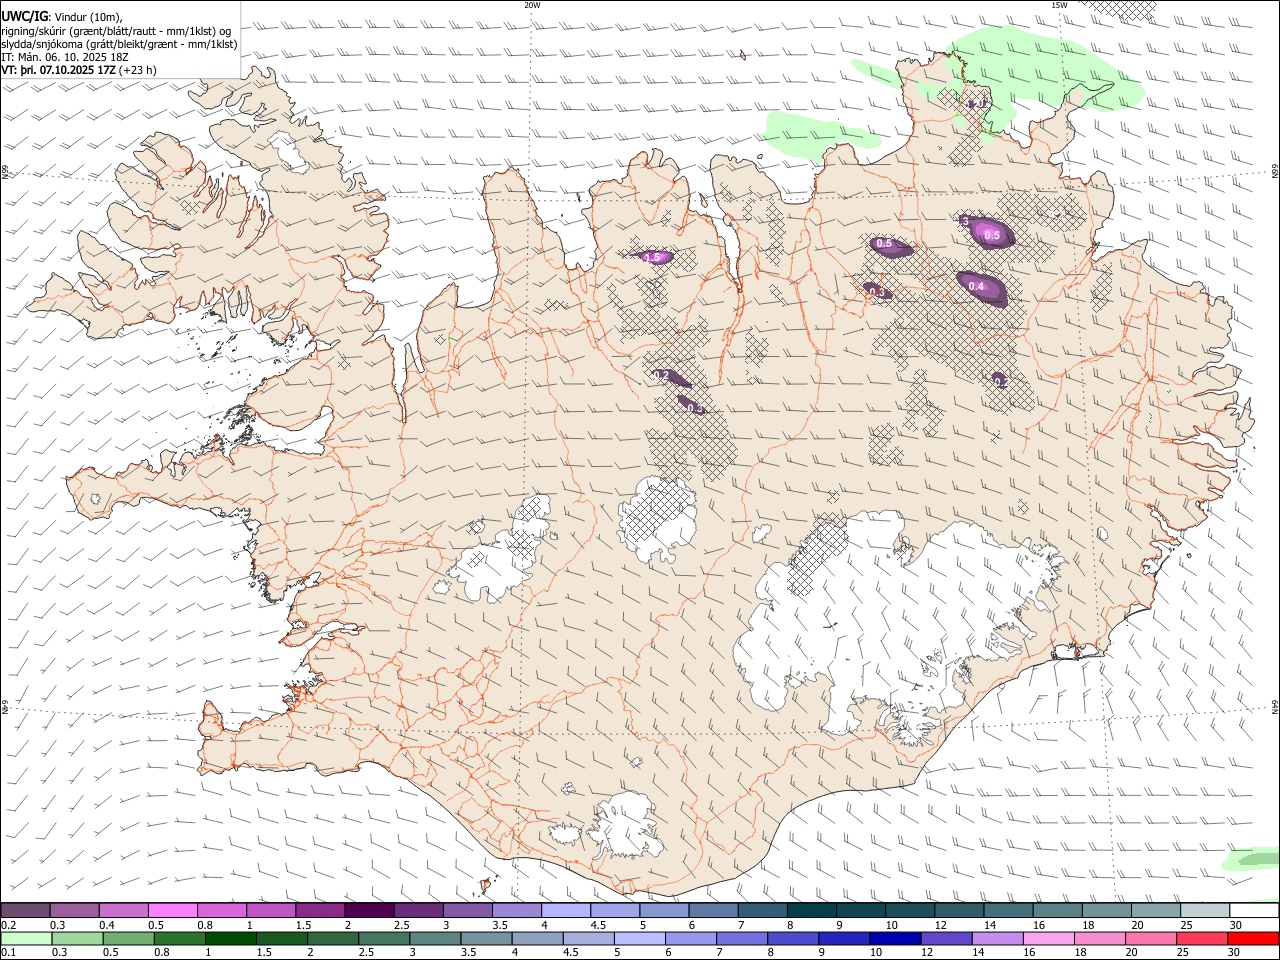Pick the snow legend swatch between 4 and 4.5

[566, 910]
